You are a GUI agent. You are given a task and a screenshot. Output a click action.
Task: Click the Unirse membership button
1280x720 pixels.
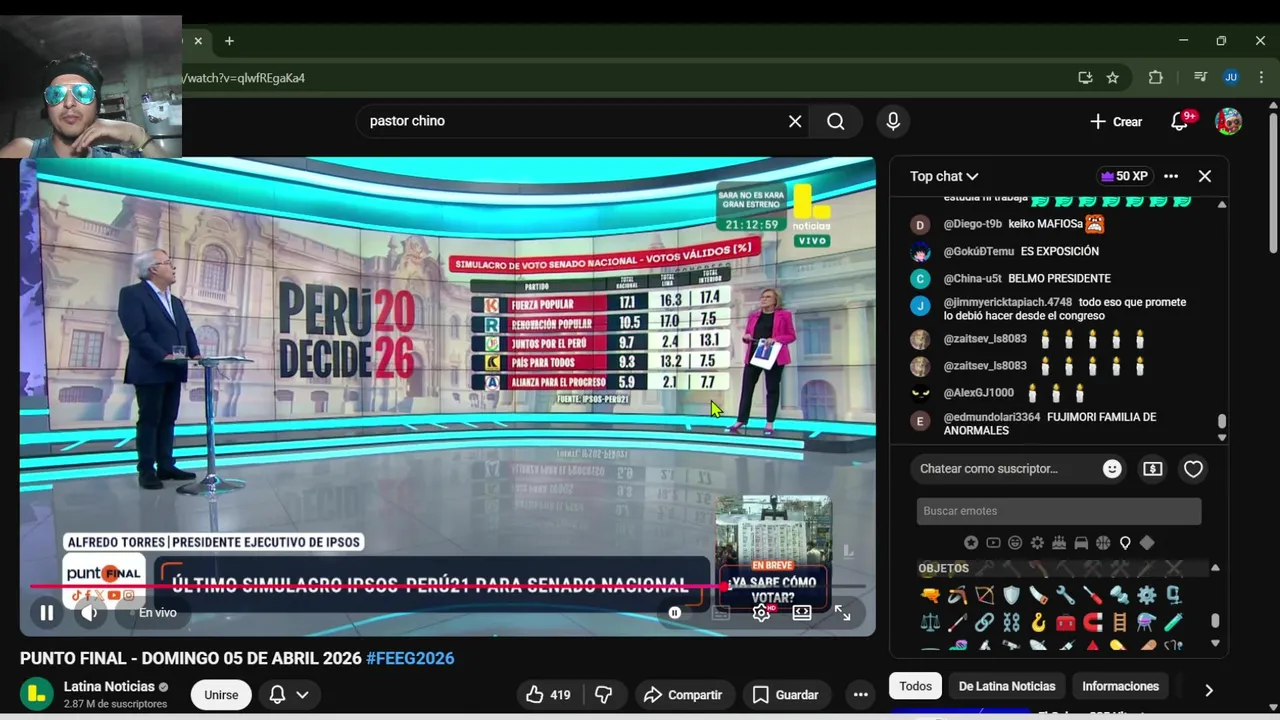click(221, 695)
